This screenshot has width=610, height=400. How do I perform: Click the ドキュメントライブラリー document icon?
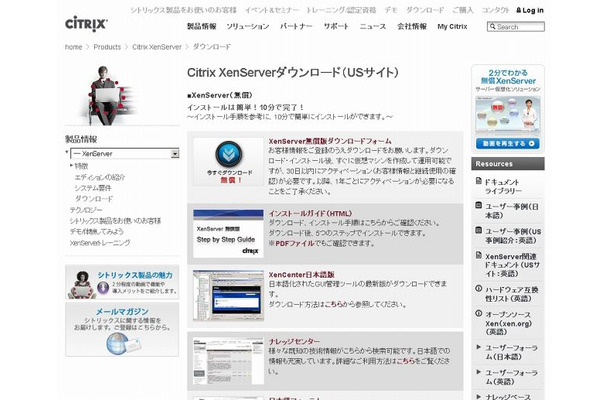pyautogui.click(x=479, y=181)
